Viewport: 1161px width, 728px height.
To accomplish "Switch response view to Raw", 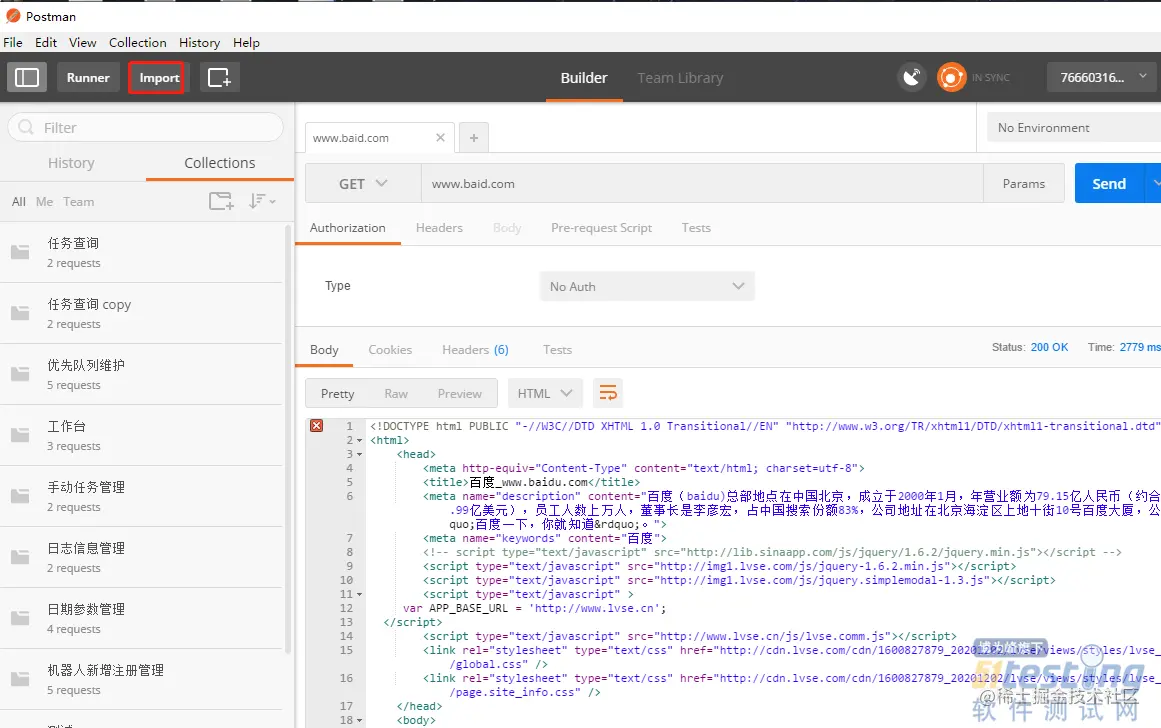I will pos(396,393).
